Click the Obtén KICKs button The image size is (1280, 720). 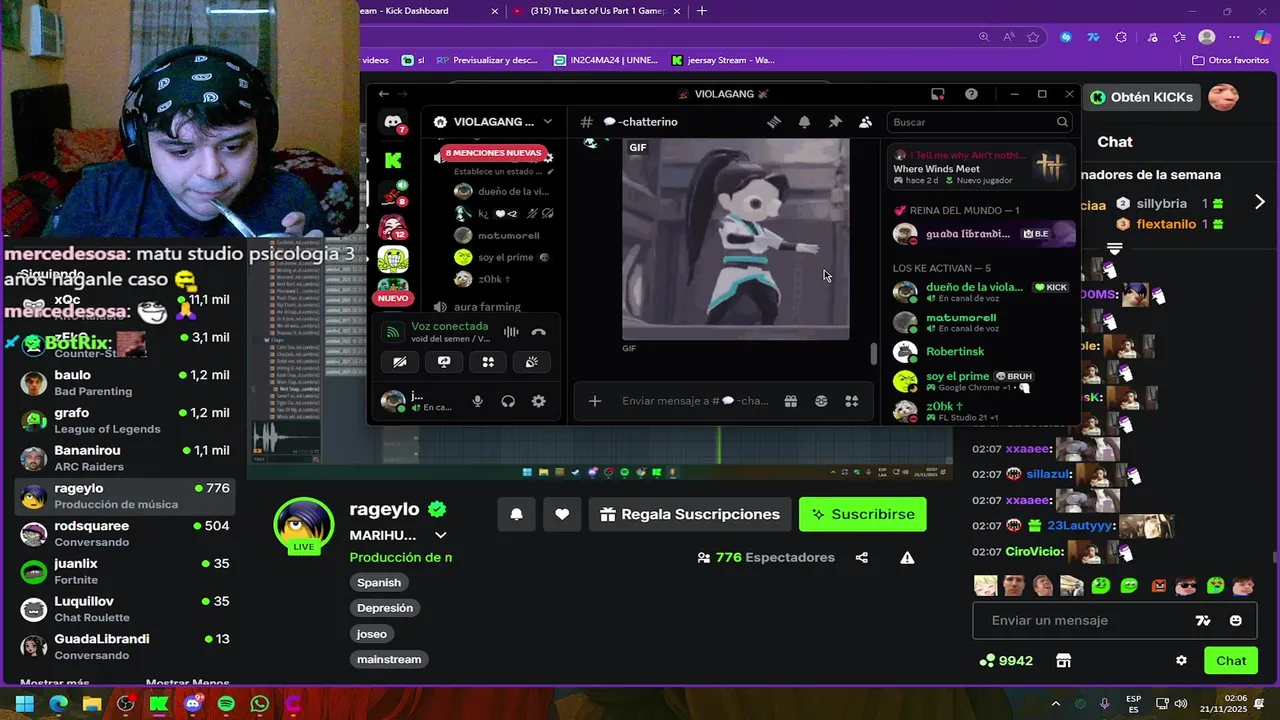(1142, 97)
